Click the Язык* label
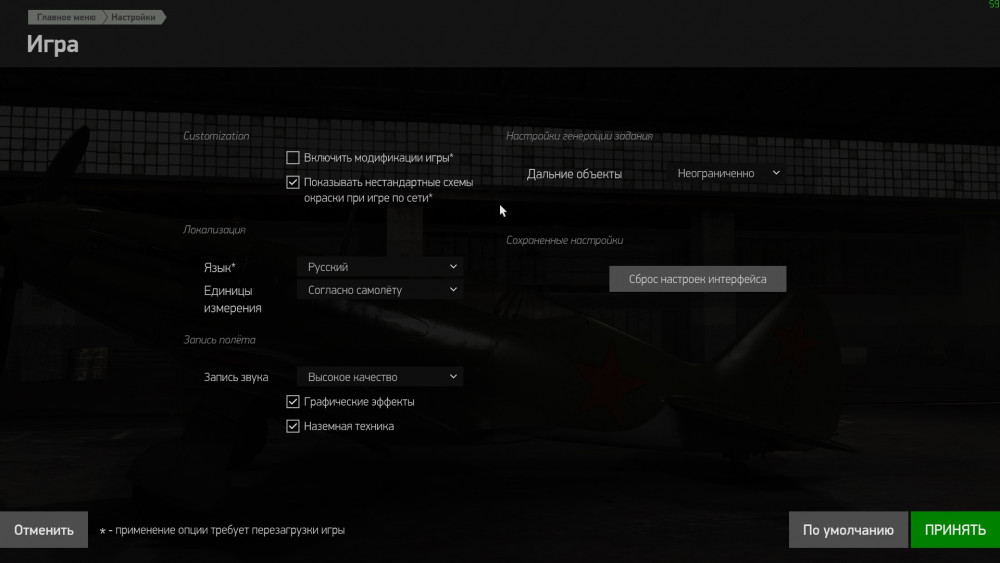 click(x=219, y=268)
